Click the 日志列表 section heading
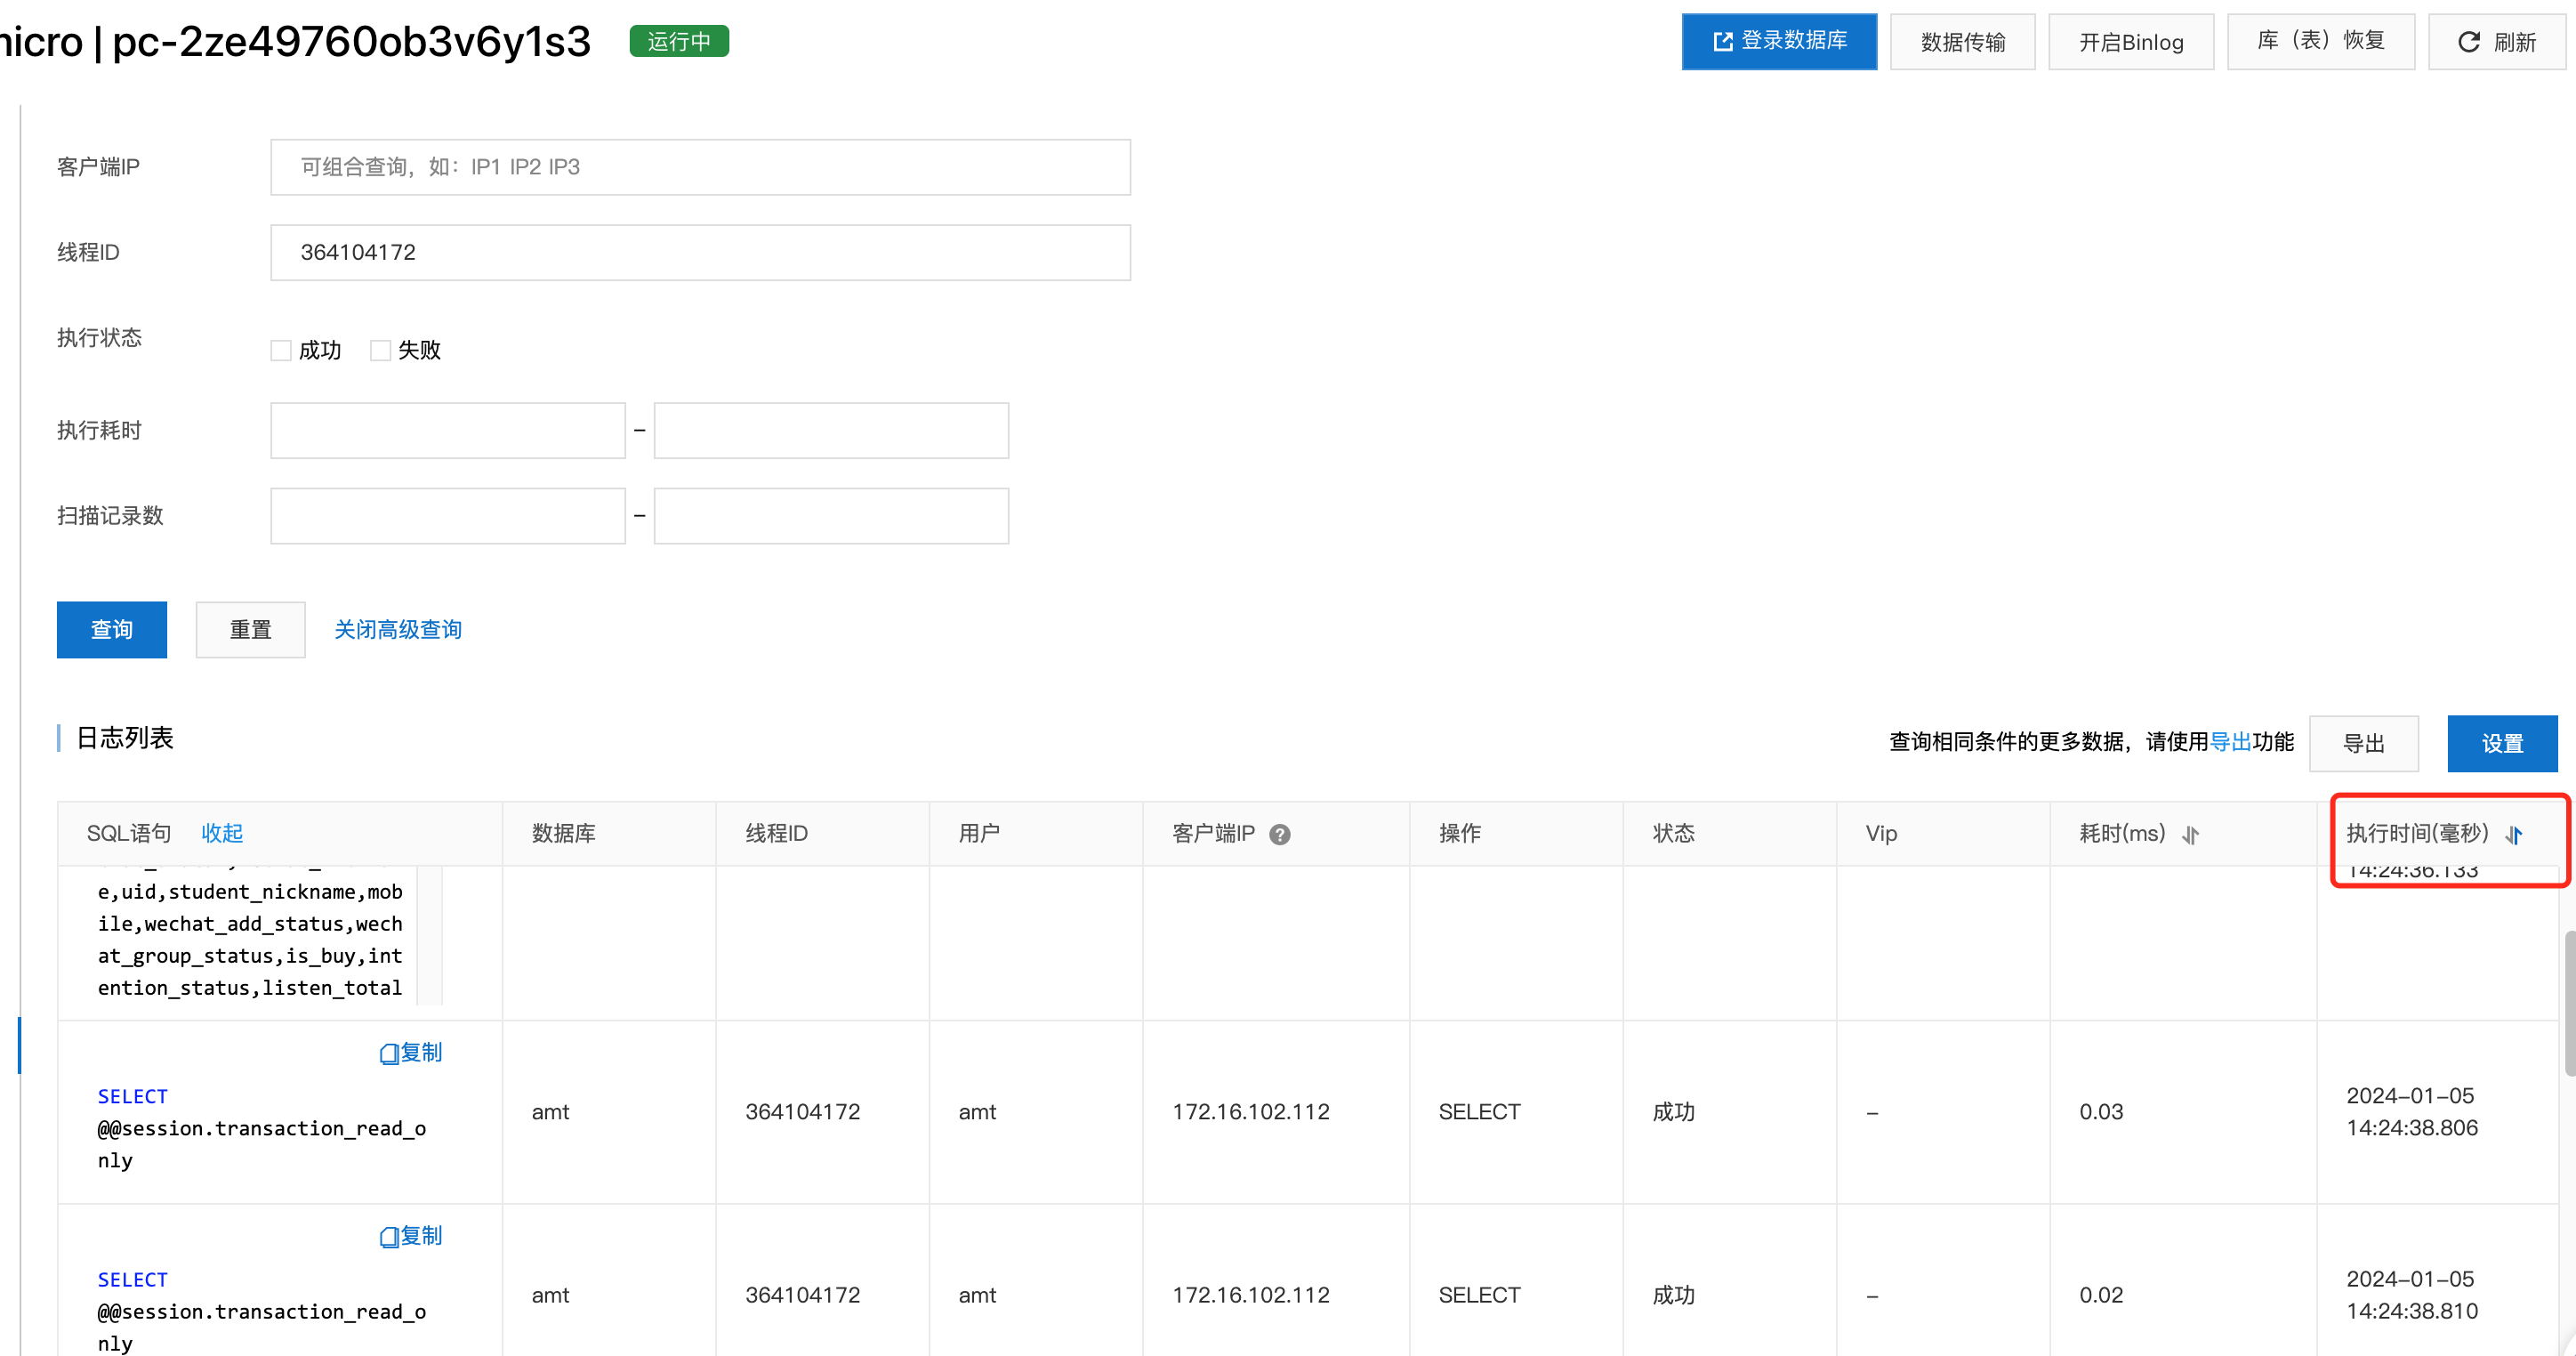 click(125, 738)
